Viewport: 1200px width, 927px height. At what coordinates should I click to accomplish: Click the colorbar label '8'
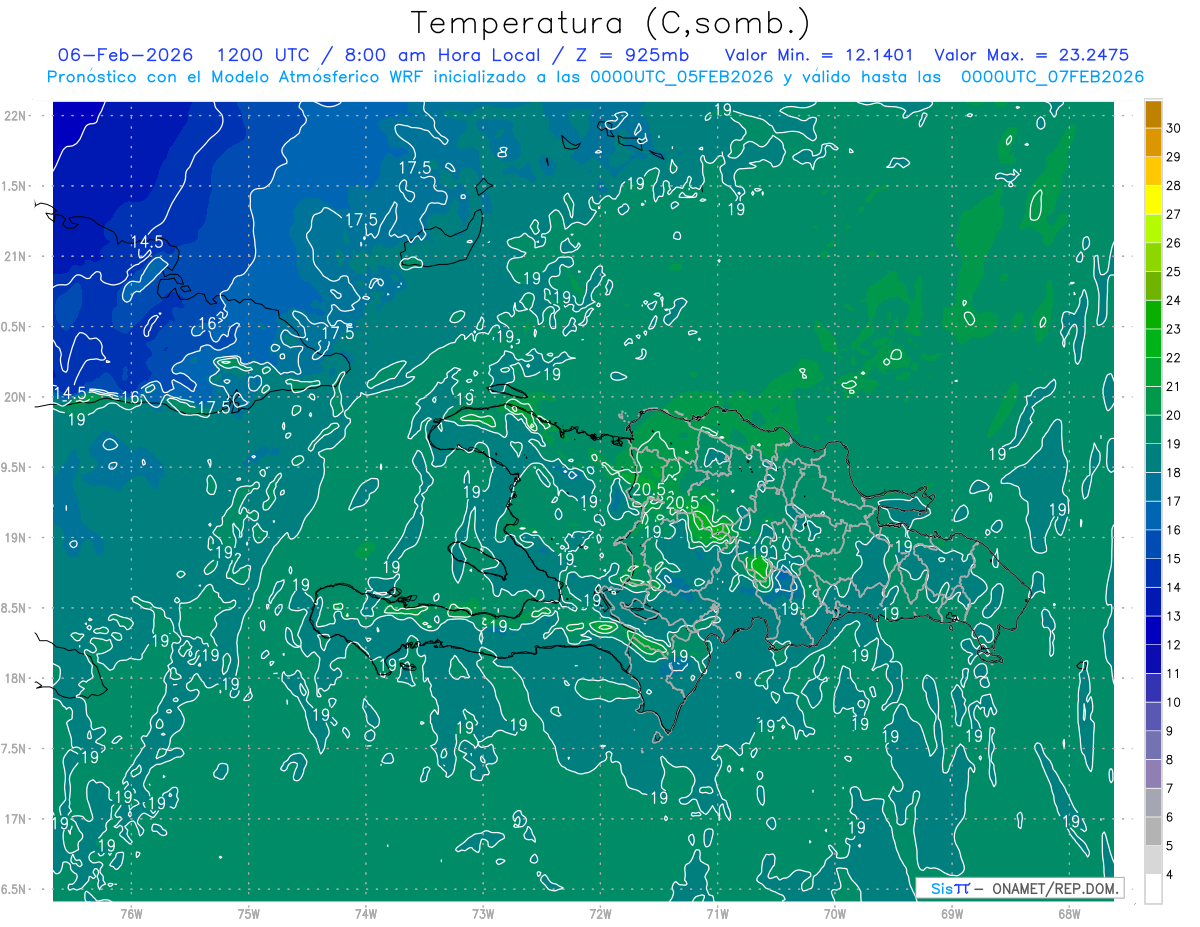coord(1171,760)
